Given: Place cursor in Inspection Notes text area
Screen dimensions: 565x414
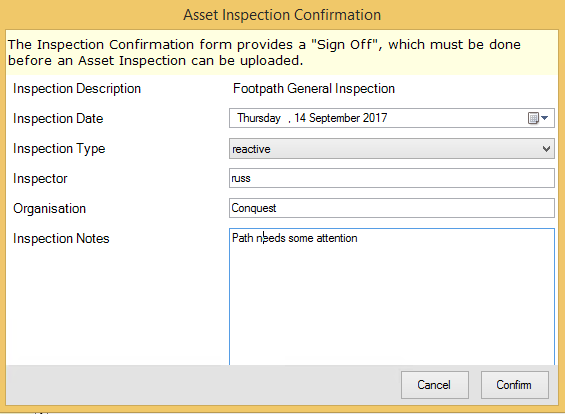Looking at the screenshot, I should click(392, 297).
